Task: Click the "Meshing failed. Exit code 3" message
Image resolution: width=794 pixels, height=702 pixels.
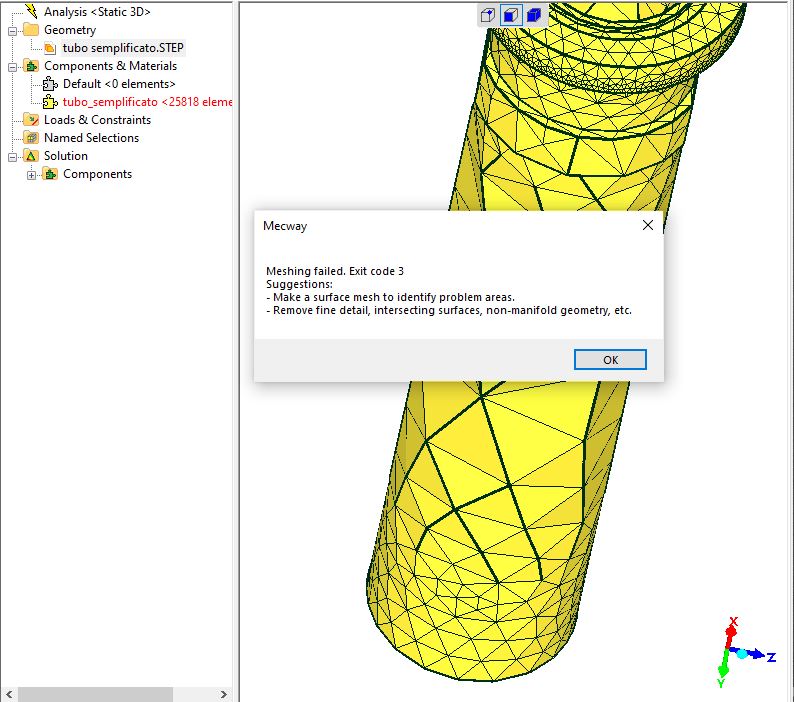Action: 335,271
